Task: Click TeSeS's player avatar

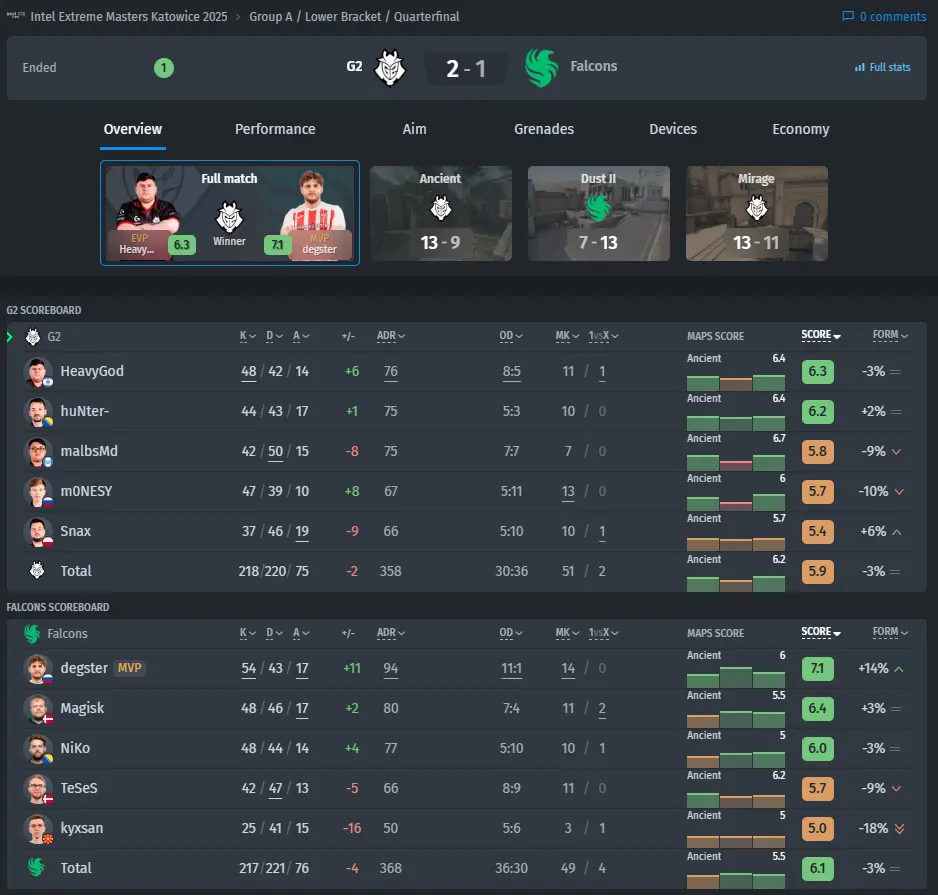Action: pos(38,789)
